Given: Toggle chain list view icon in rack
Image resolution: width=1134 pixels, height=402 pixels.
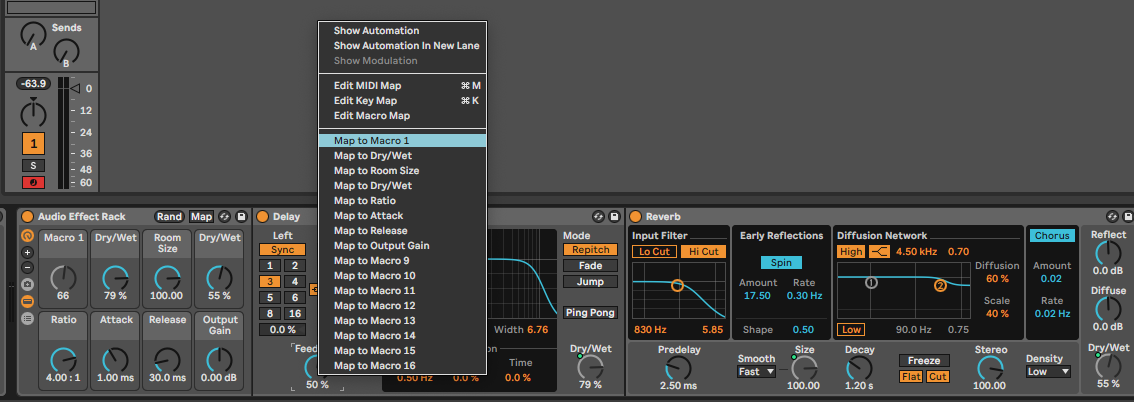Looking at the screenshot, I should click(27, 317).
